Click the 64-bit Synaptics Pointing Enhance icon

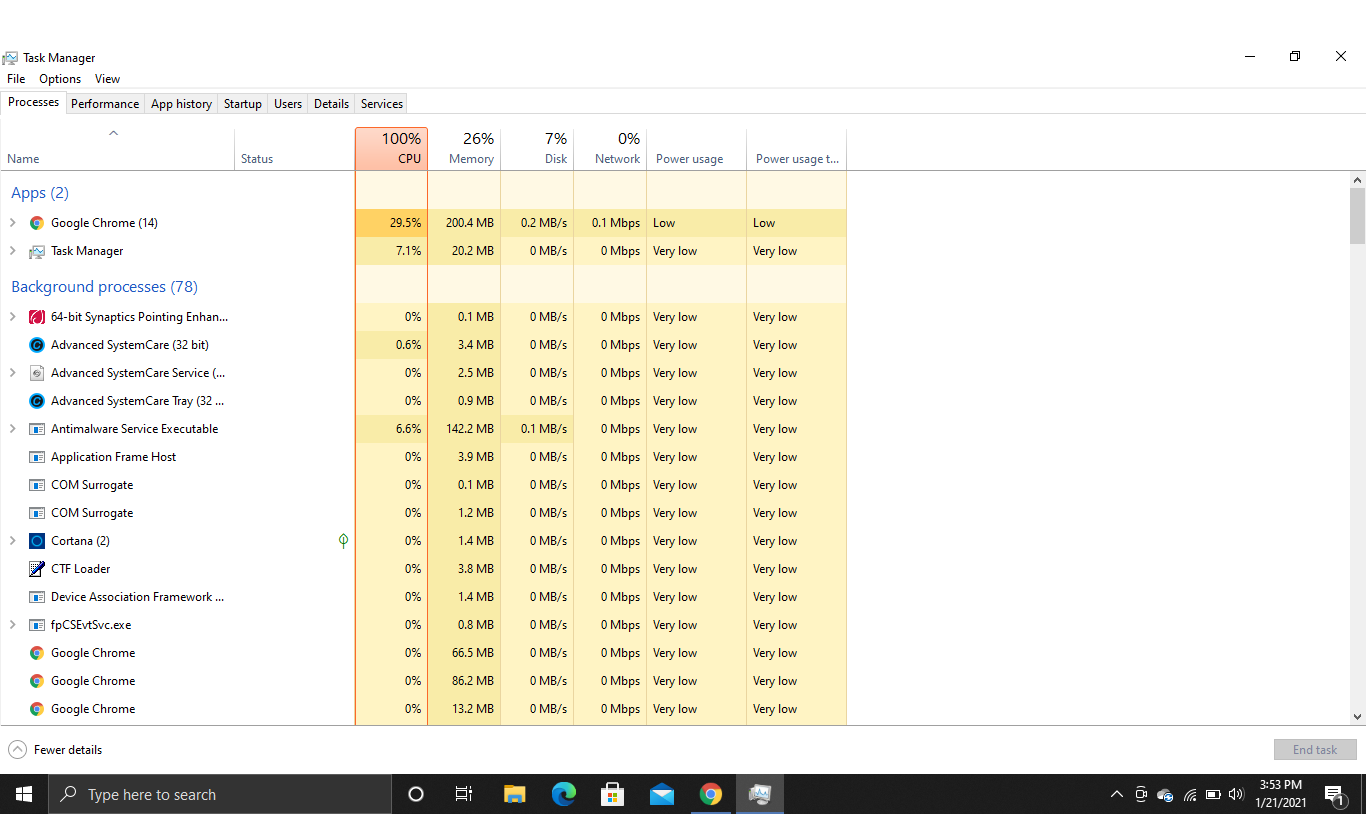(37, 317)
